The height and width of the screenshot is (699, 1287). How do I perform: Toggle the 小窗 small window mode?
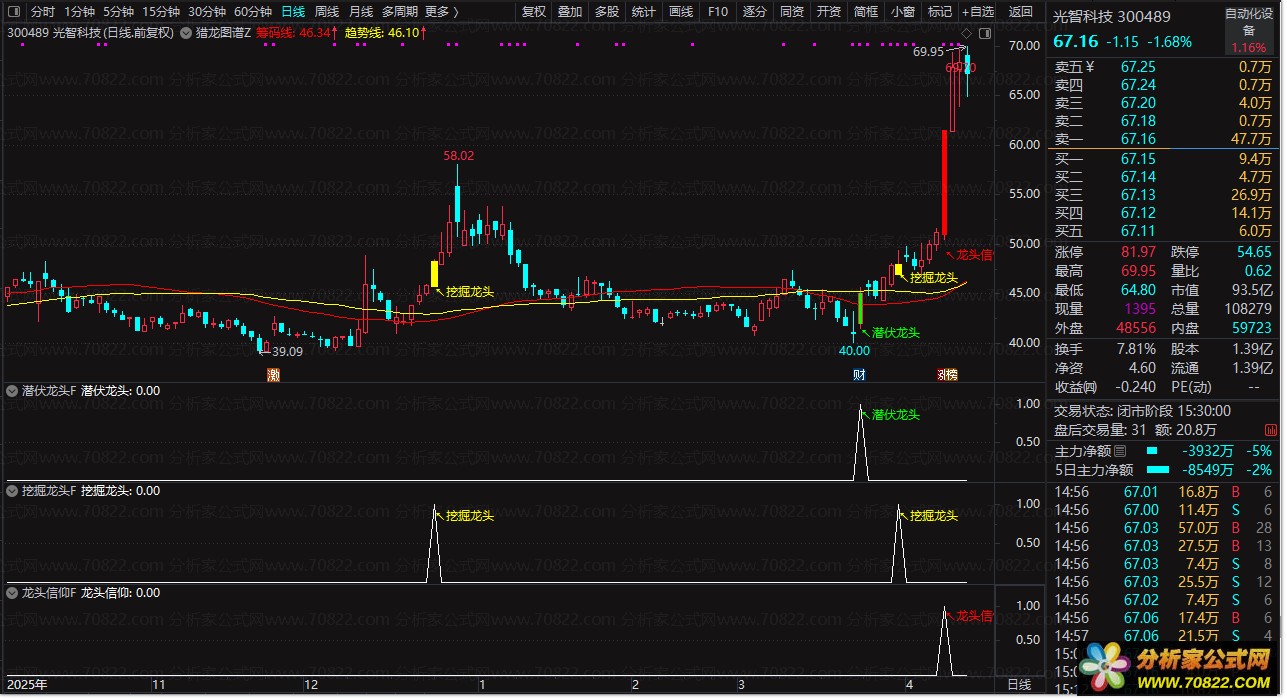point(903,12)
